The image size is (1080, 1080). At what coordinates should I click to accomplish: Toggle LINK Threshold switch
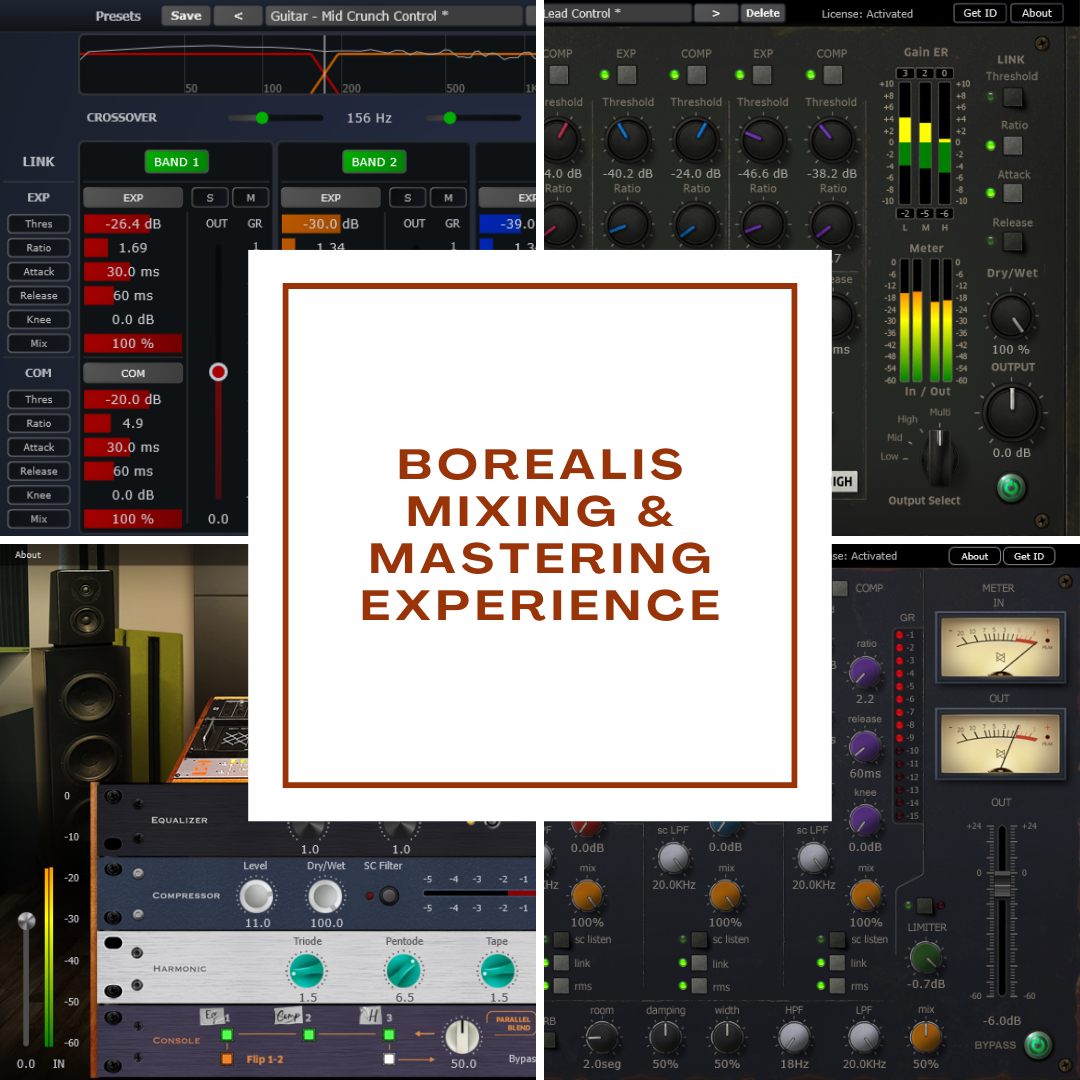click(1012, 97)
